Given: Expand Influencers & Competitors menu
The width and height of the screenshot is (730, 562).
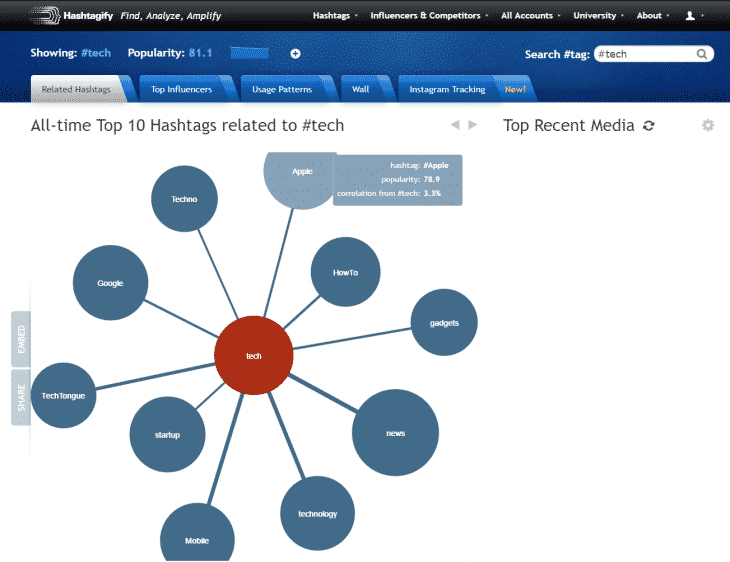Looking at the screenshot, I should tap(427, 16).
